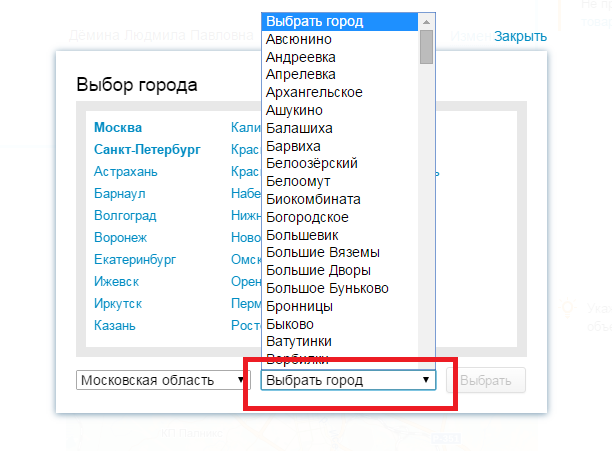Pick Апрелевка from the dropdown options
612x451 pixels.
pyautogui.click(x=301, y=75)
